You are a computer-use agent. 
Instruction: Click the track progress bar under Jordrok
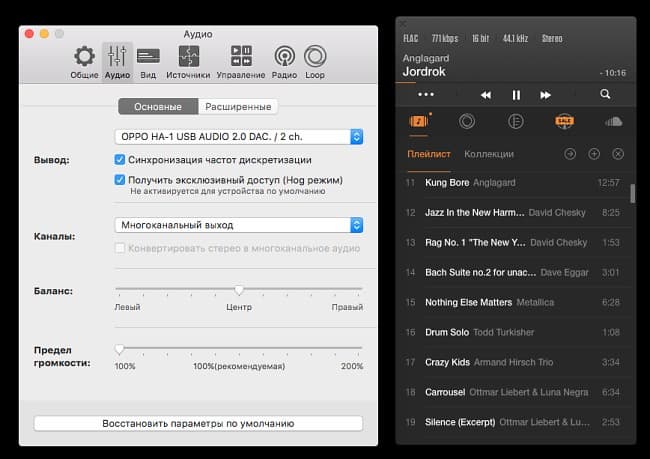pyautogui.click(x=515, y=83)
